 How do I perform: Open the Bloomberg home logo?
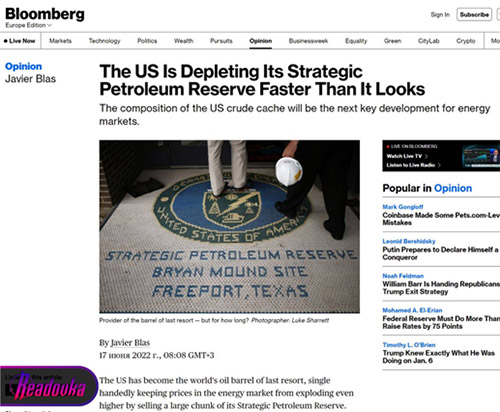click(x=45, y=14)
